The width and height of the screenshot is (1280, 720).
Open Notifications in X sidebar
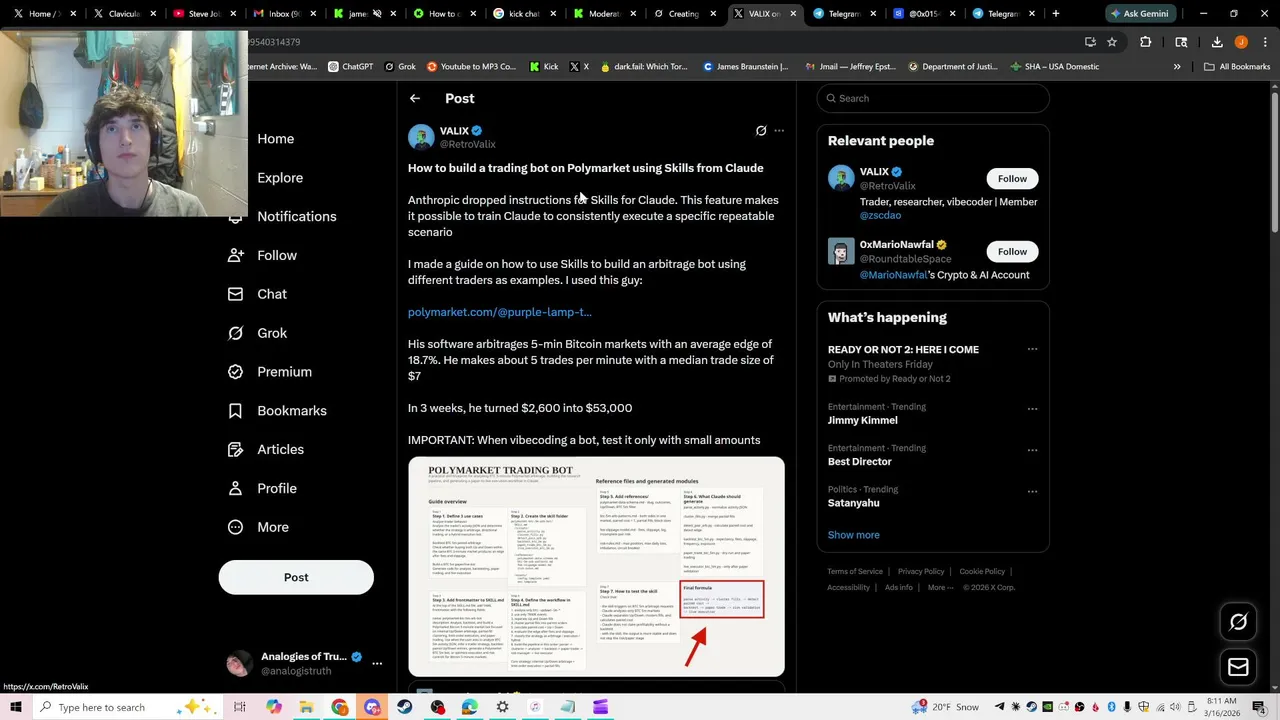297,217
